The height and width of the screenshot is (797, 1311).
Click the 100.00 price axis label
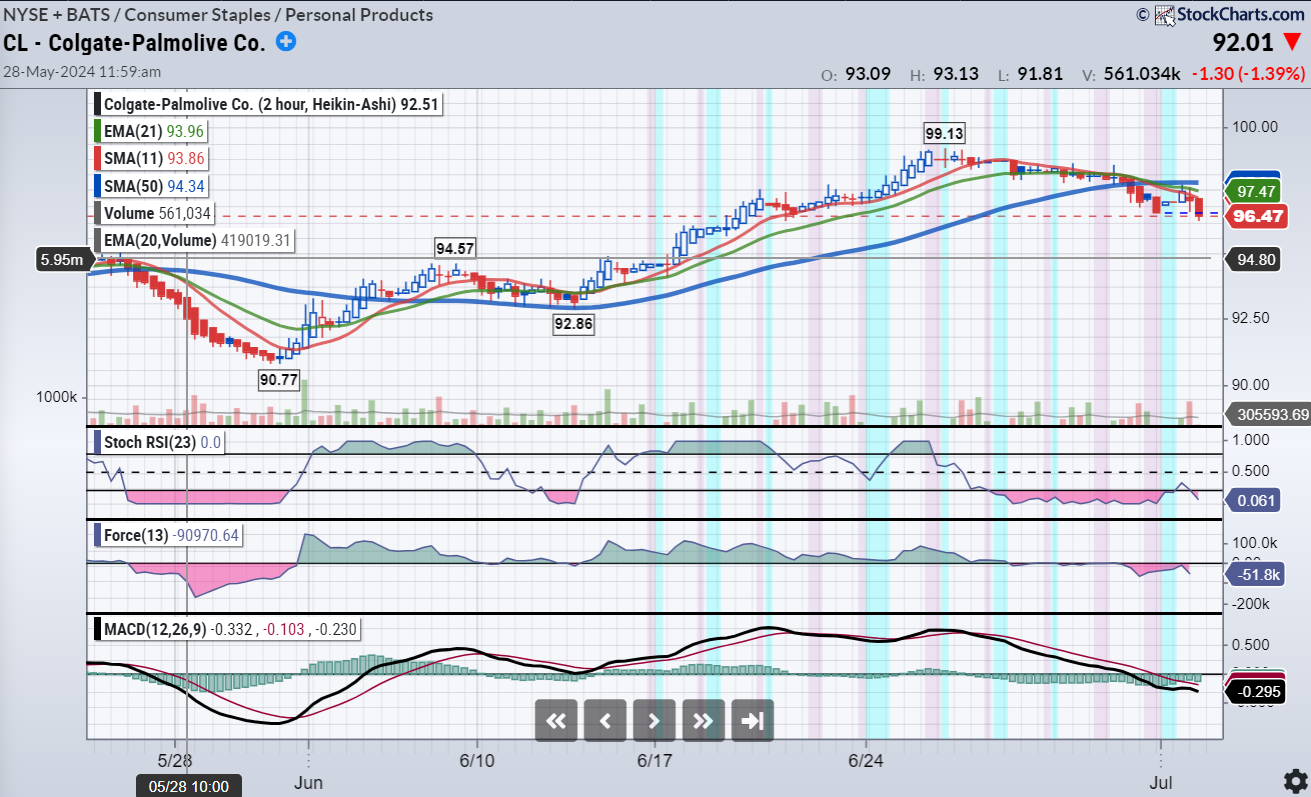tap(1256, 127)
